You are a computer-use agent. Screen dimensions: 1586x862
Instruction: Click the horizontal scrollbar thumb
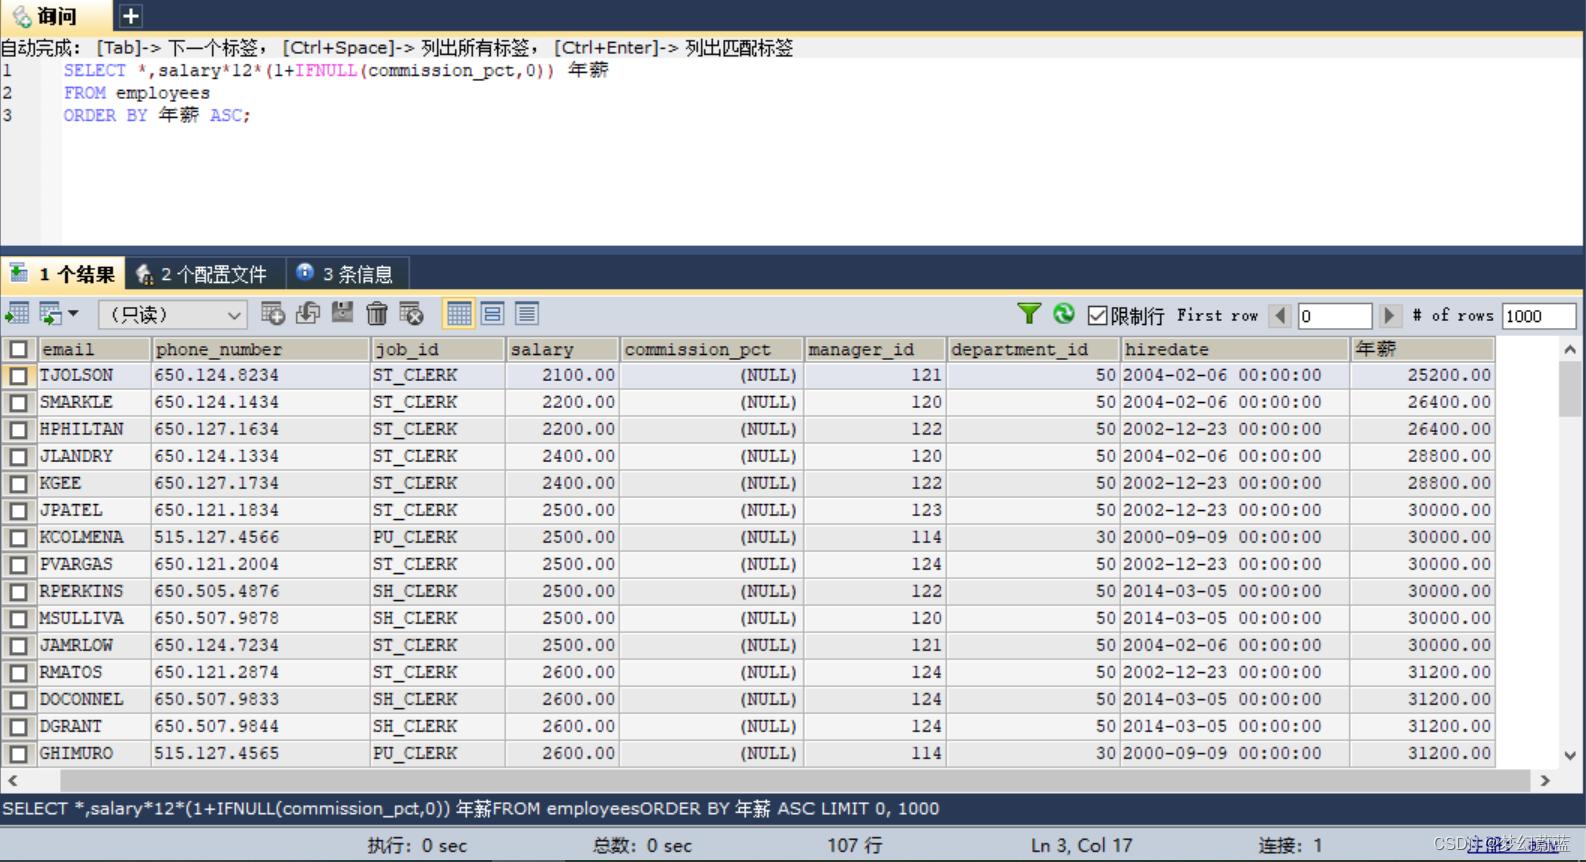click(795, 780)
